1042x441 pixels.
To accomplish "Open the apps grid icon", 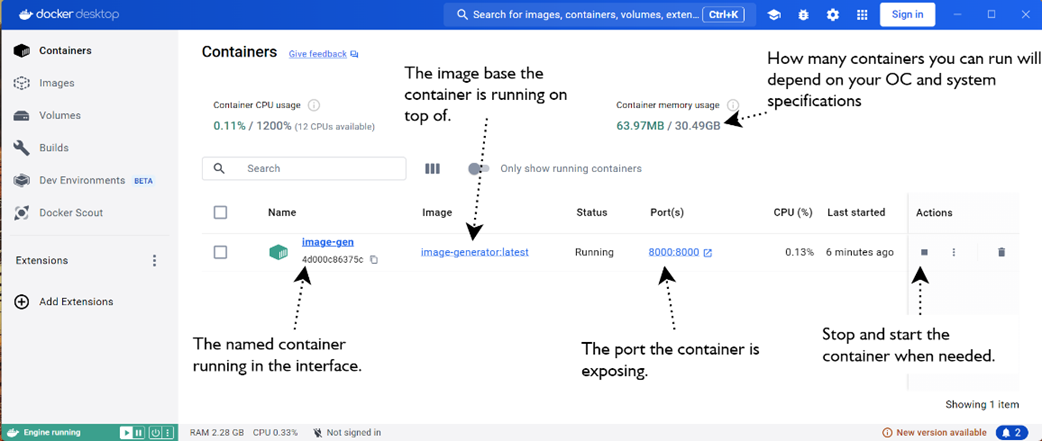I will [x=862, y=15].
